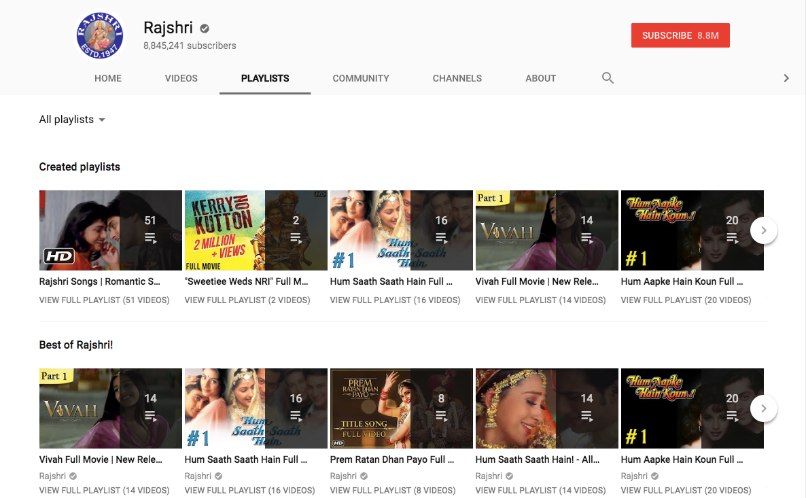Open the All playlists dropdown
806x498 pixels.
pyautogui.click(x=72, y=120)
